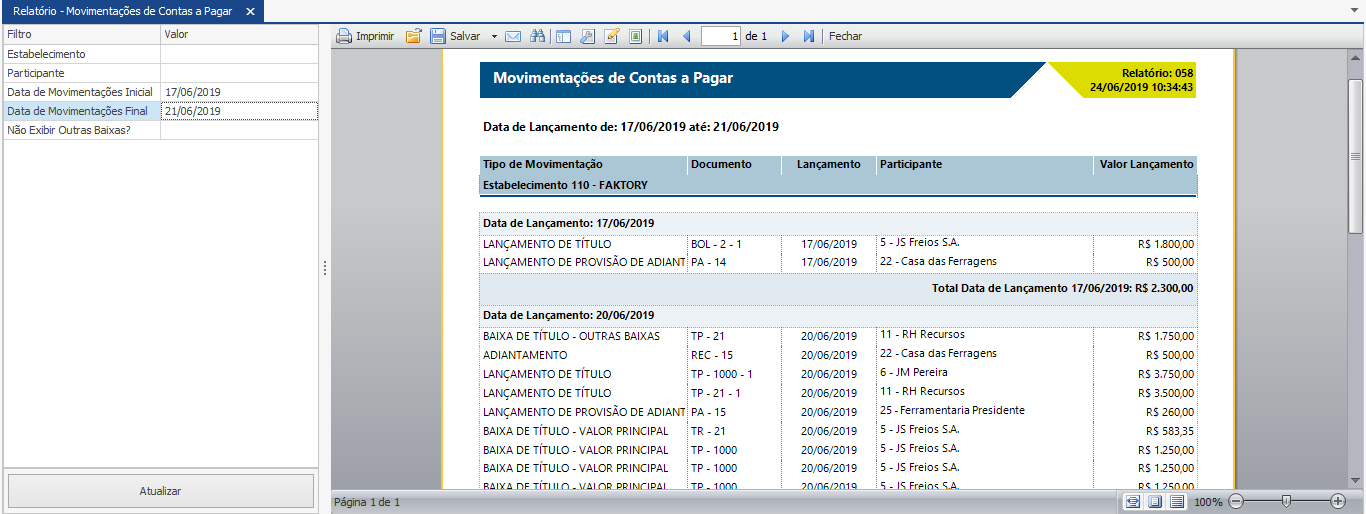Viewport: 1366px width, 514px height.
Task: Click the Imprimir printer icon
Action: 344,36
